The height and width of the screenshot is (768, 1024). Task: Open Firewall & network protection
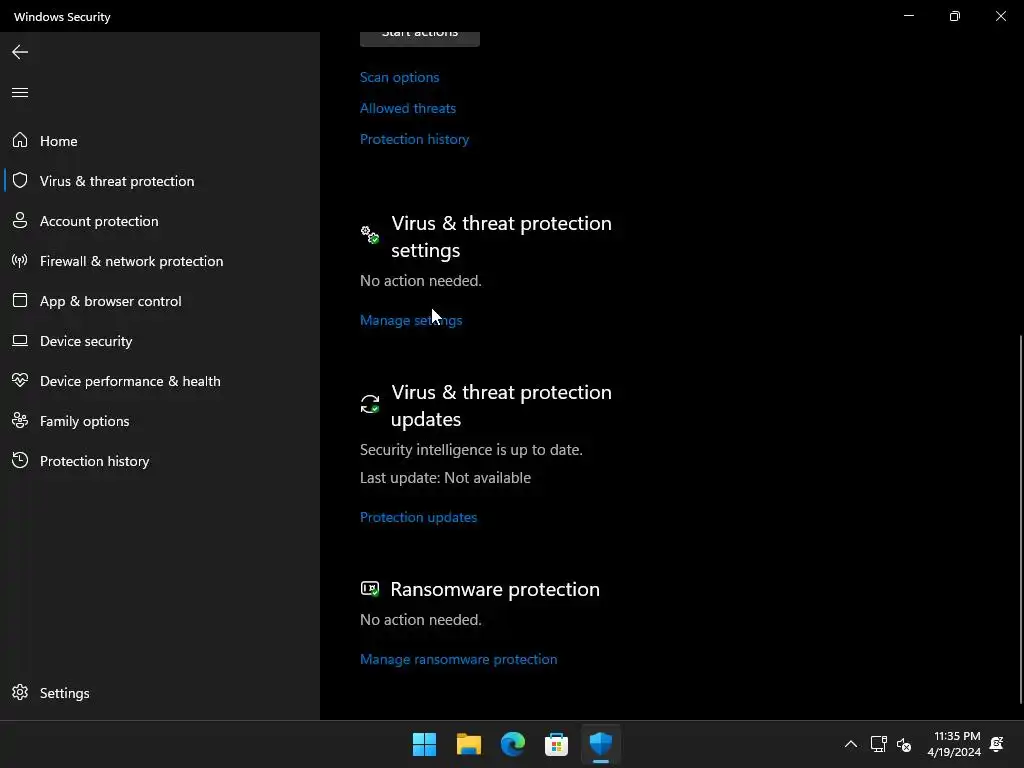pos(160,261)
